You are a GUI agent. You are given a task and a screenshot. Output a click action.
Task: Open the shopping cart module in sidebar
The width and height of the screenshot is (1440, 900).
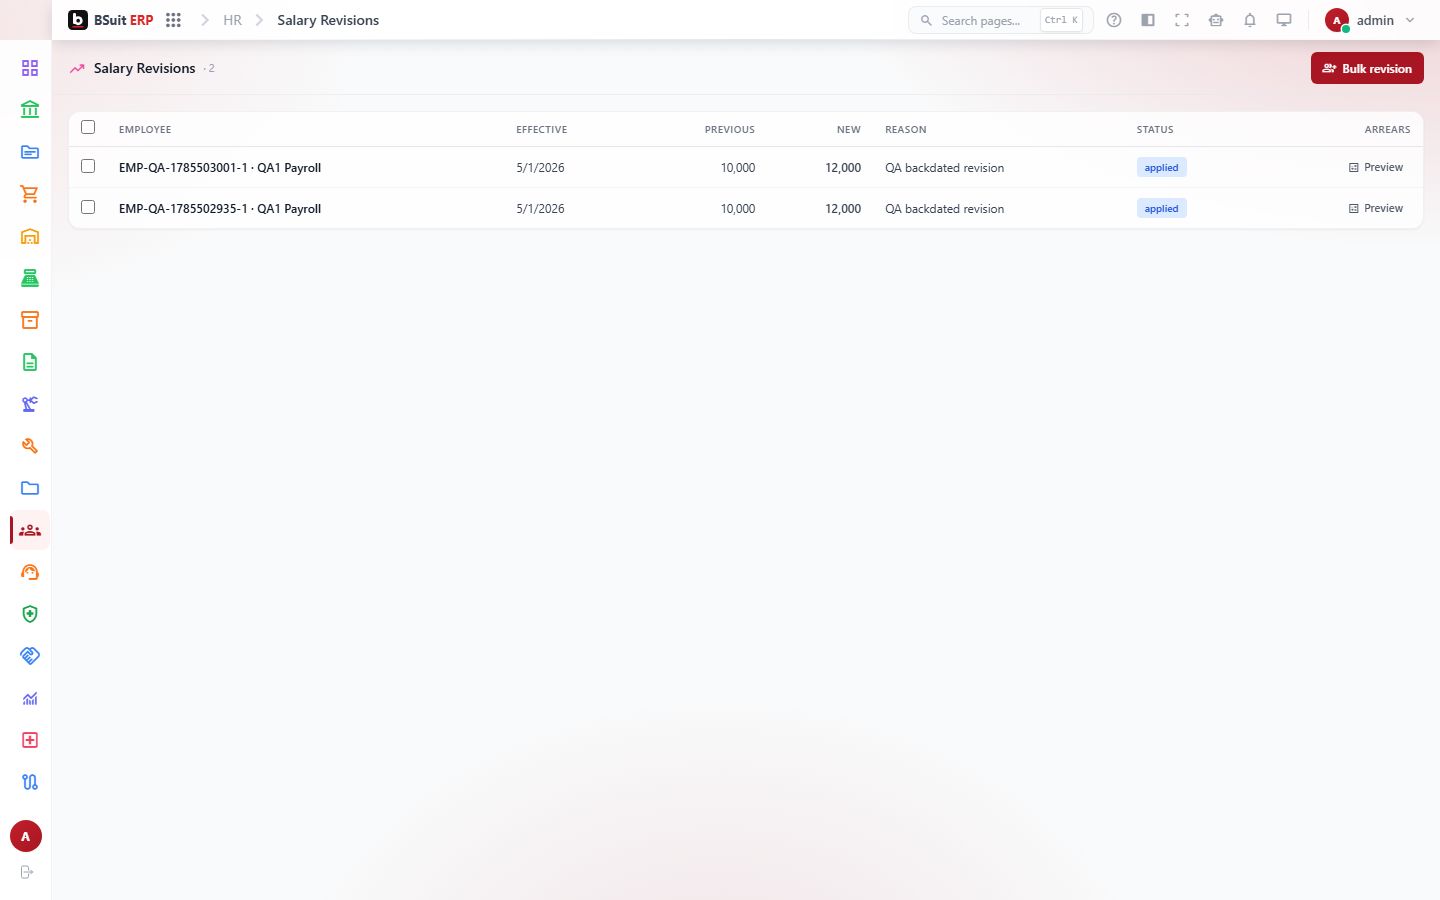[30, 194]
